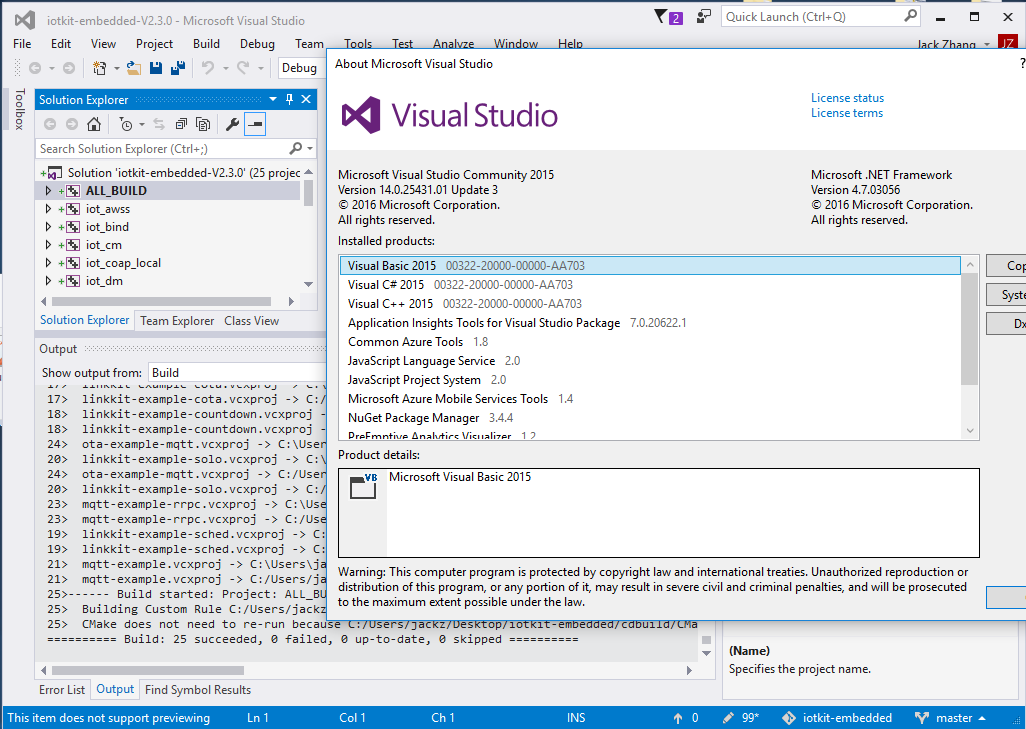
Task: Switch to the Error List tab
Action: 62,690
